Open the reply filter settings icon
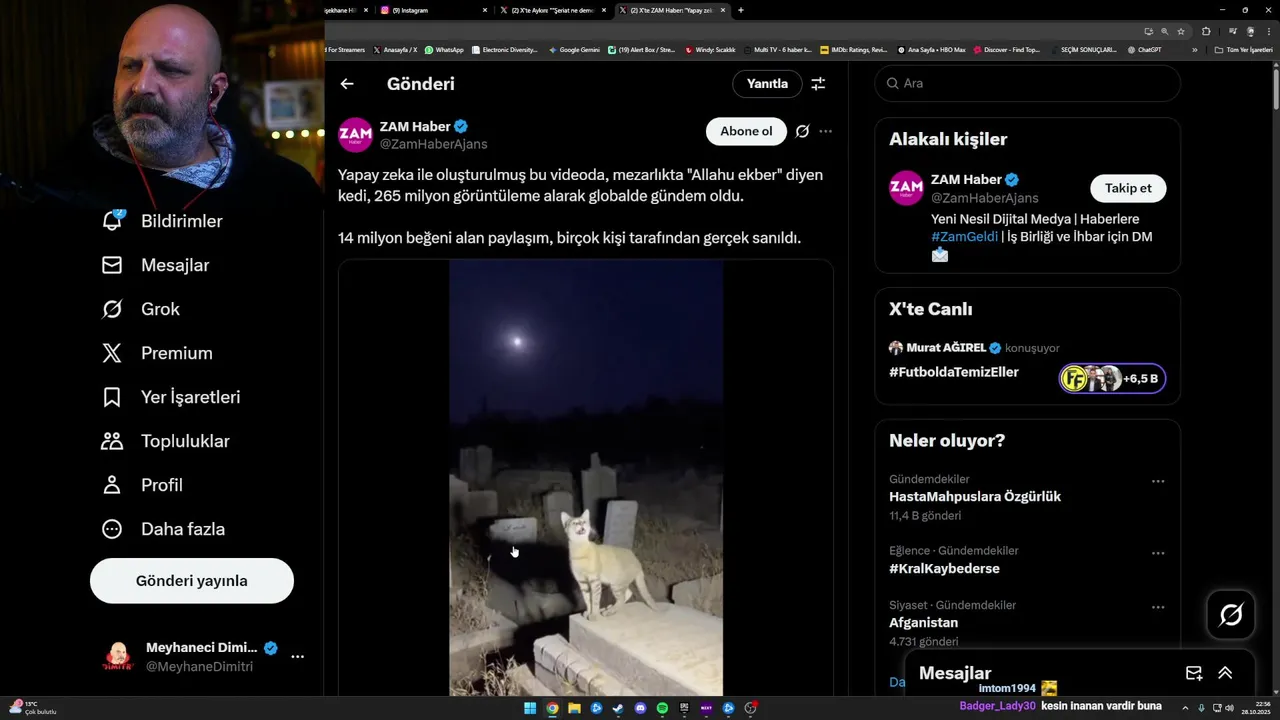The height and width of the screenshot is (720, 1280). click(x=818, y=84)
